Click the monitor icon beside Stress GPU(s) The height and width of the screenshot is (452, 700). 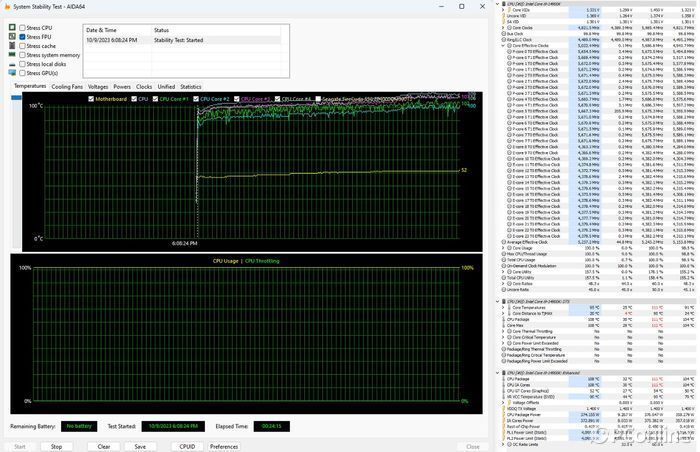(12, 73)
